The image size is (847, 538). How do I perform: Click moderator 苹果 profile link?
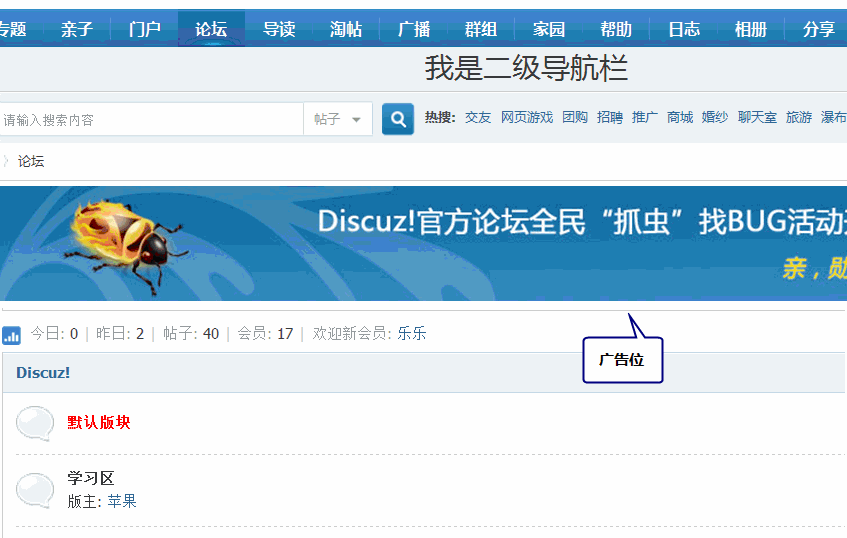point(122,501)
